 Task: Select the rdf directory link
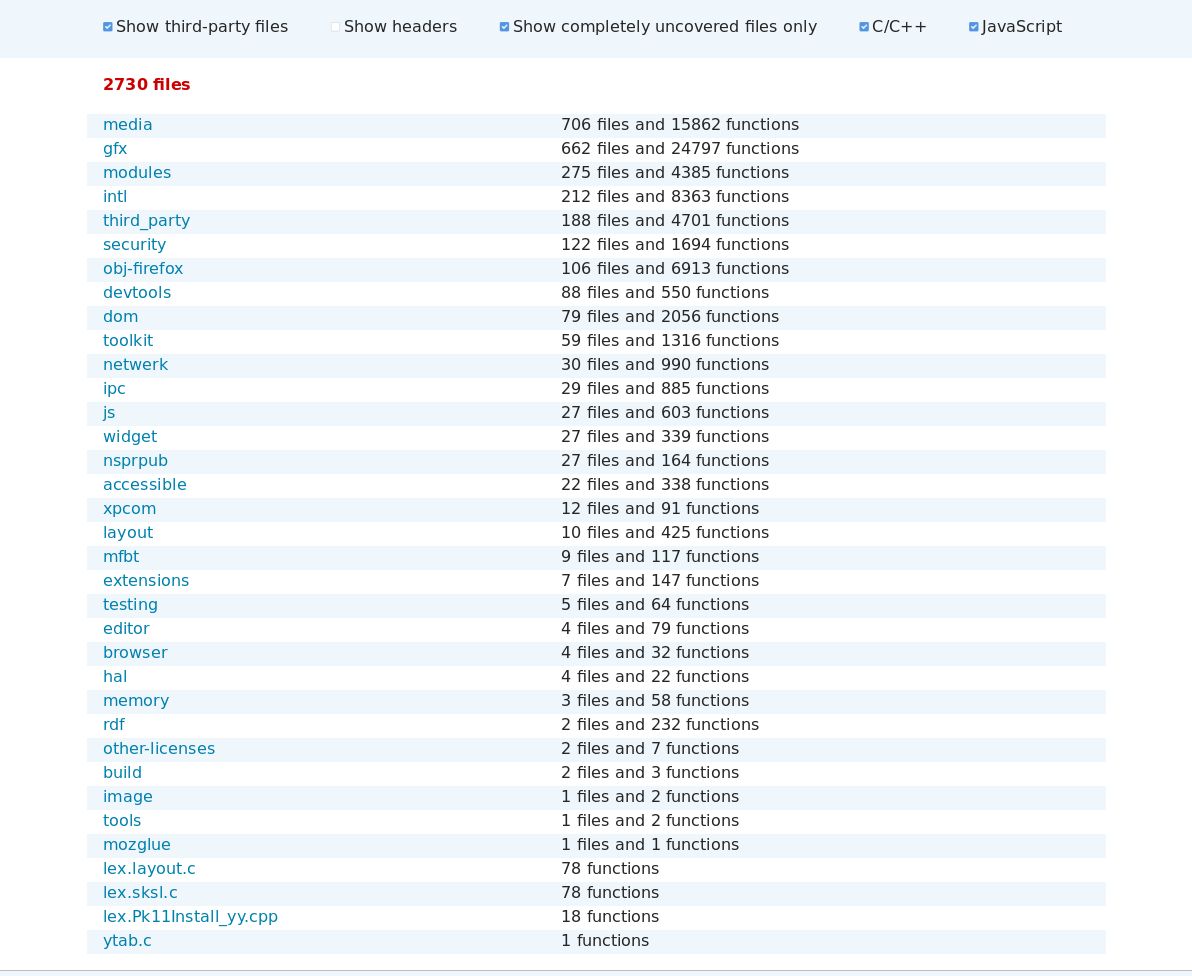[x=113, y=725]
